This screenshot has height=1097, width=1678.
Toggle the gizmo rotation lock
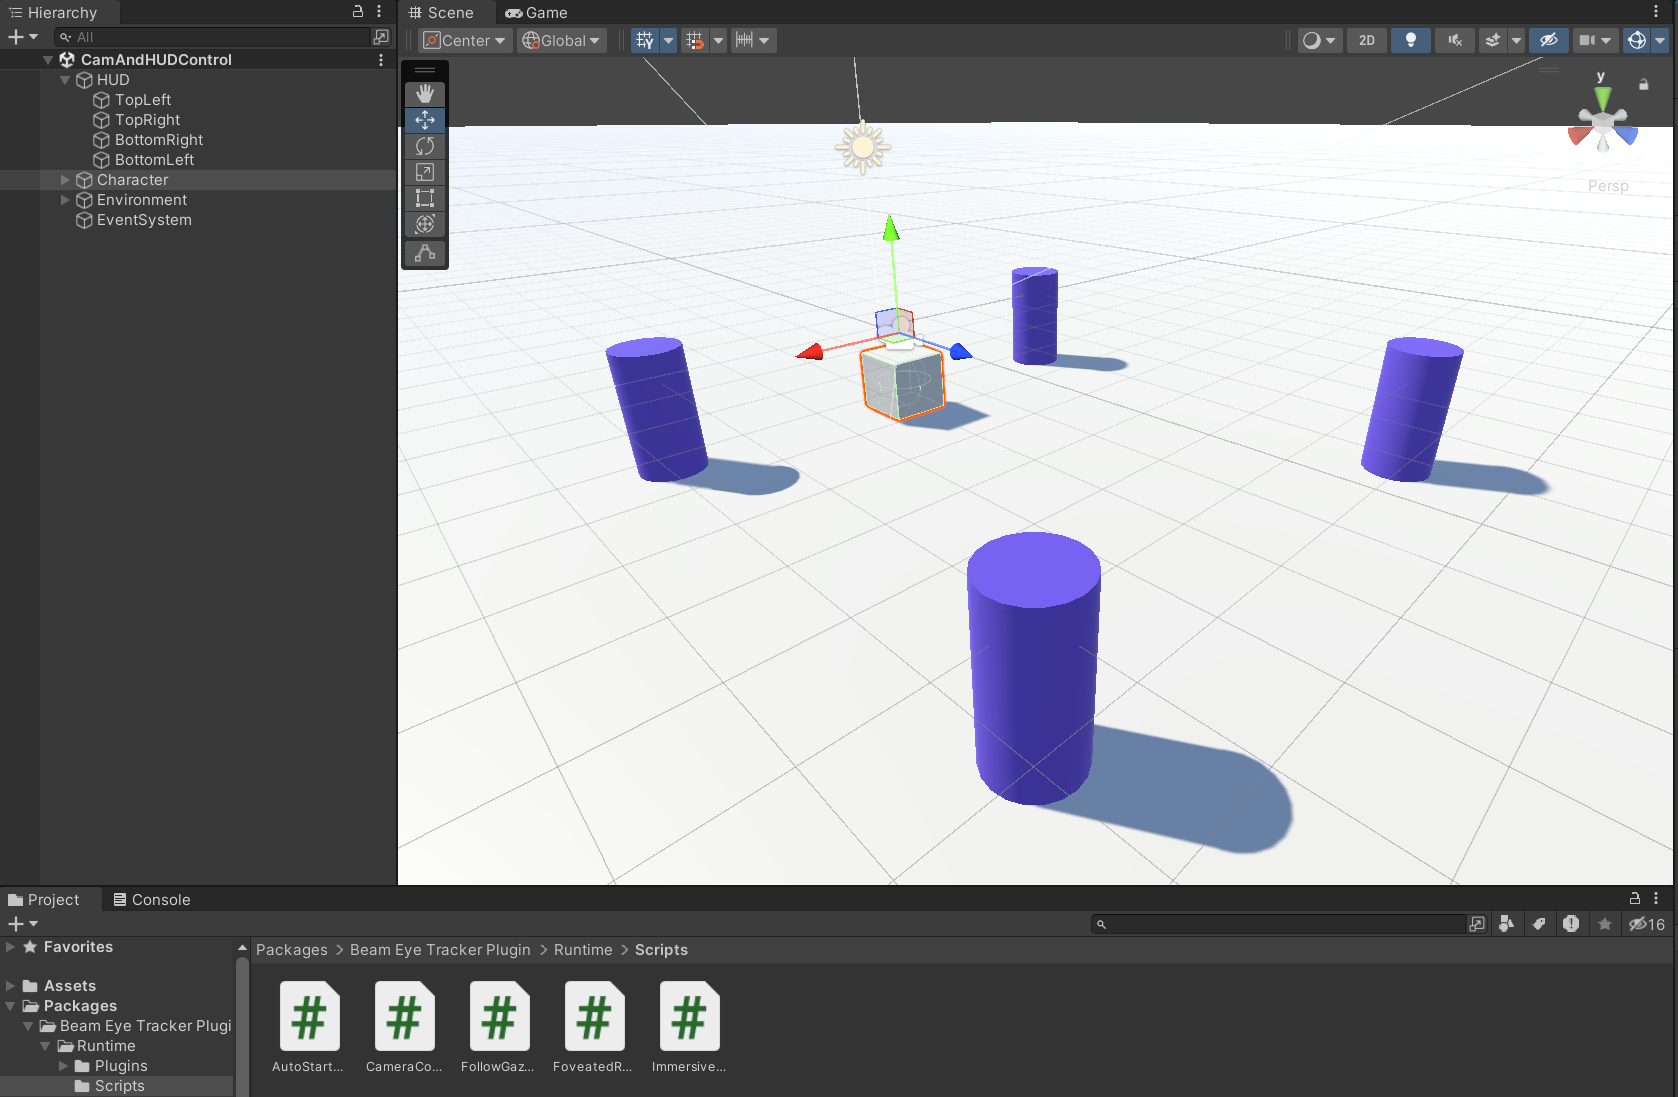coord(1644,85)
